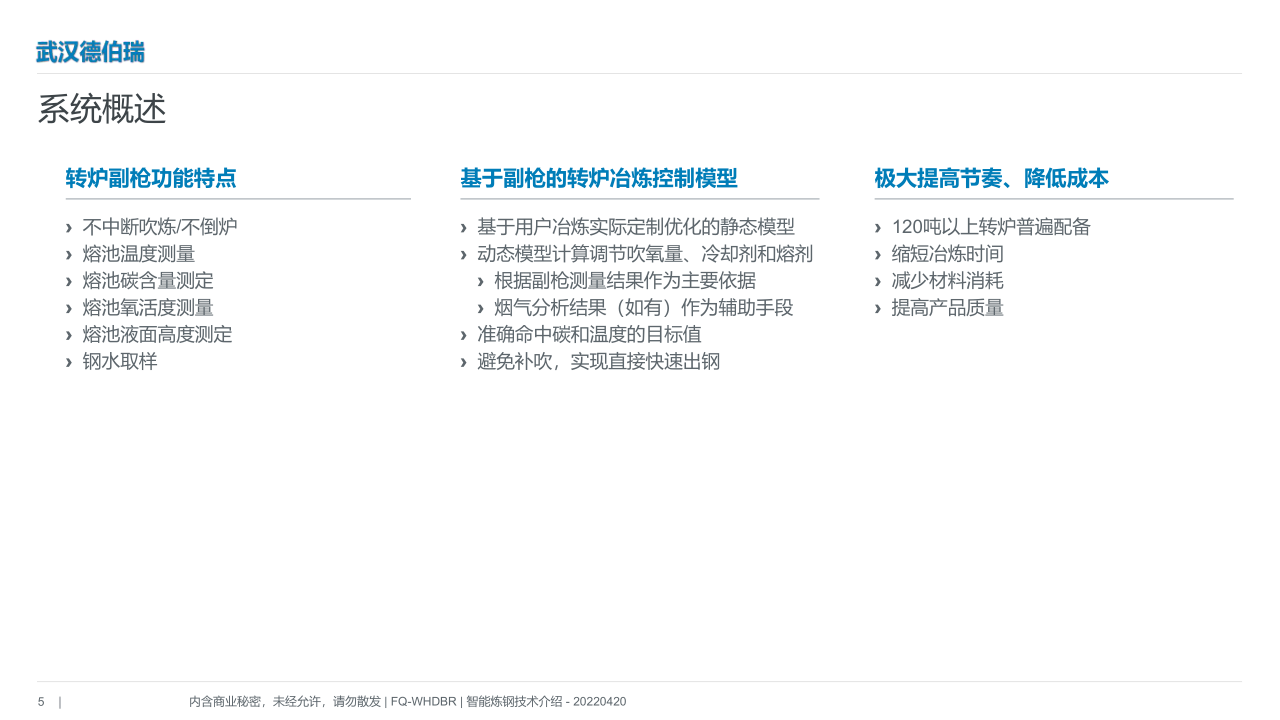1280x720 pixels.
Task: Select the bullet 缩短冶炼时间
Action: (947, 254)
